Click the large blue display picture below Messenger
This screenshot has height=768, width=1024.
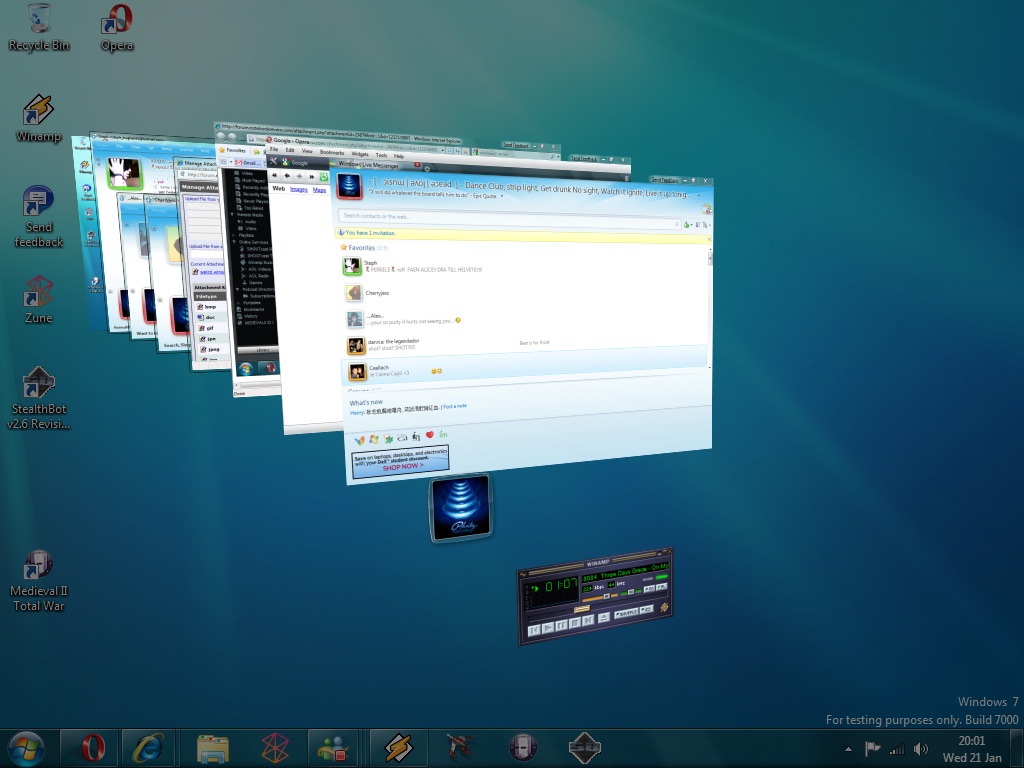[460, 508]
